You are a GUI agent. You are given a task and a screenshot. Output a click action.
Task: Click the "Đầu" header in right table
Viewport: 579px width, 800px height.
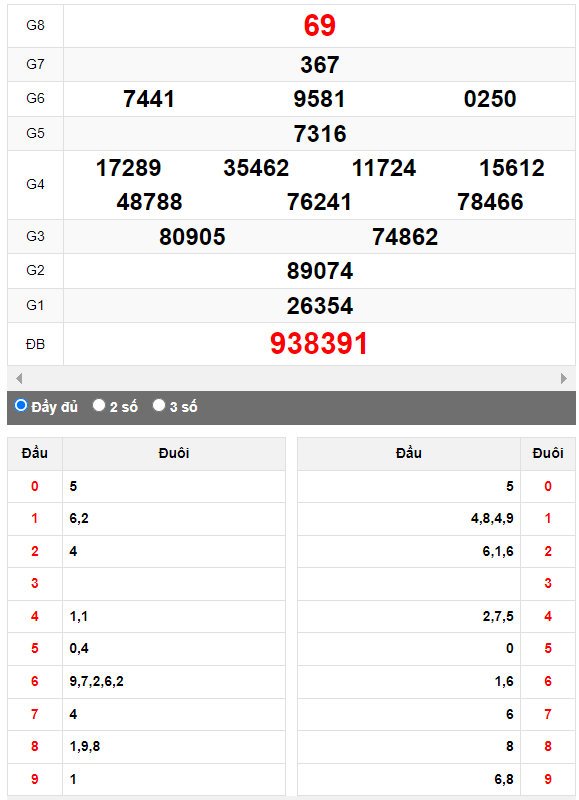pyautogui.click(x=409, y=453)
